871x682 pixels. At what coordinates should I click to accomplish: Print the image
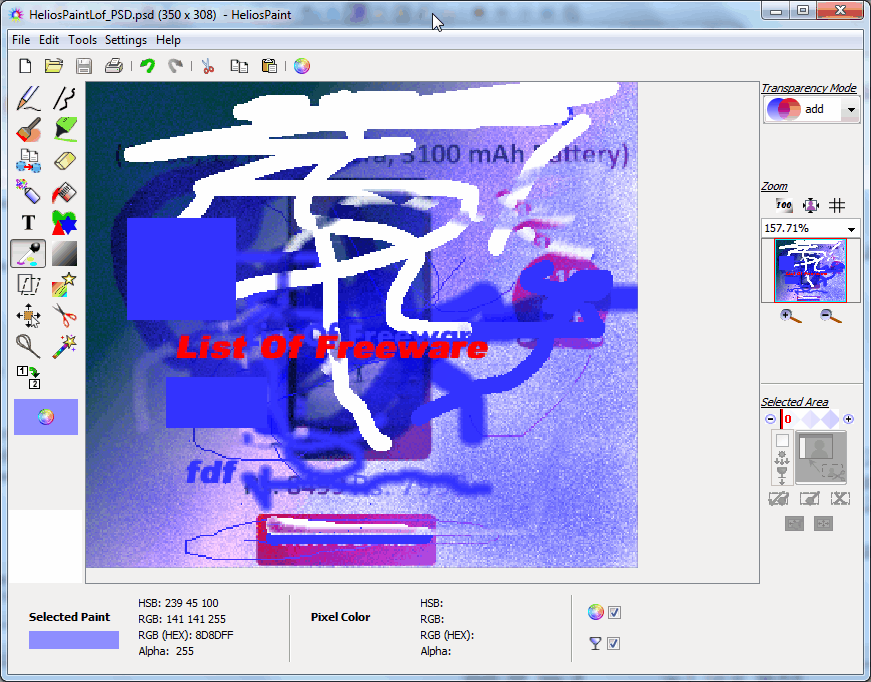(114, 66)
